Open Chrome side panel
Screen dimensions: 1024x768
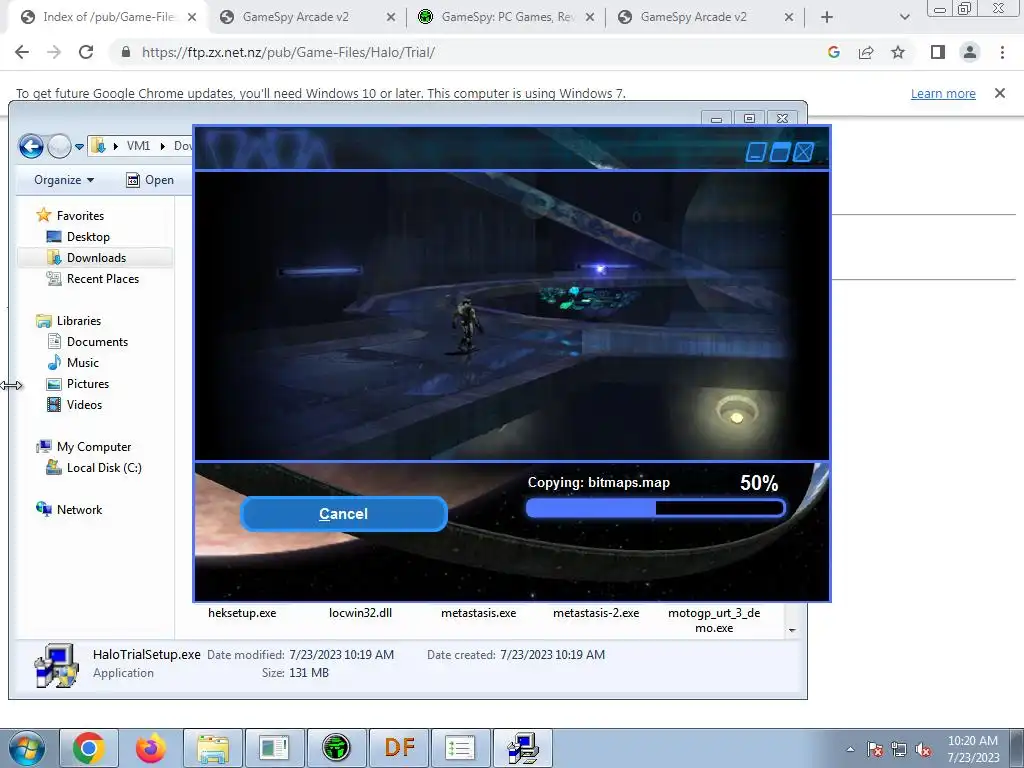click(x=938, y=52)
